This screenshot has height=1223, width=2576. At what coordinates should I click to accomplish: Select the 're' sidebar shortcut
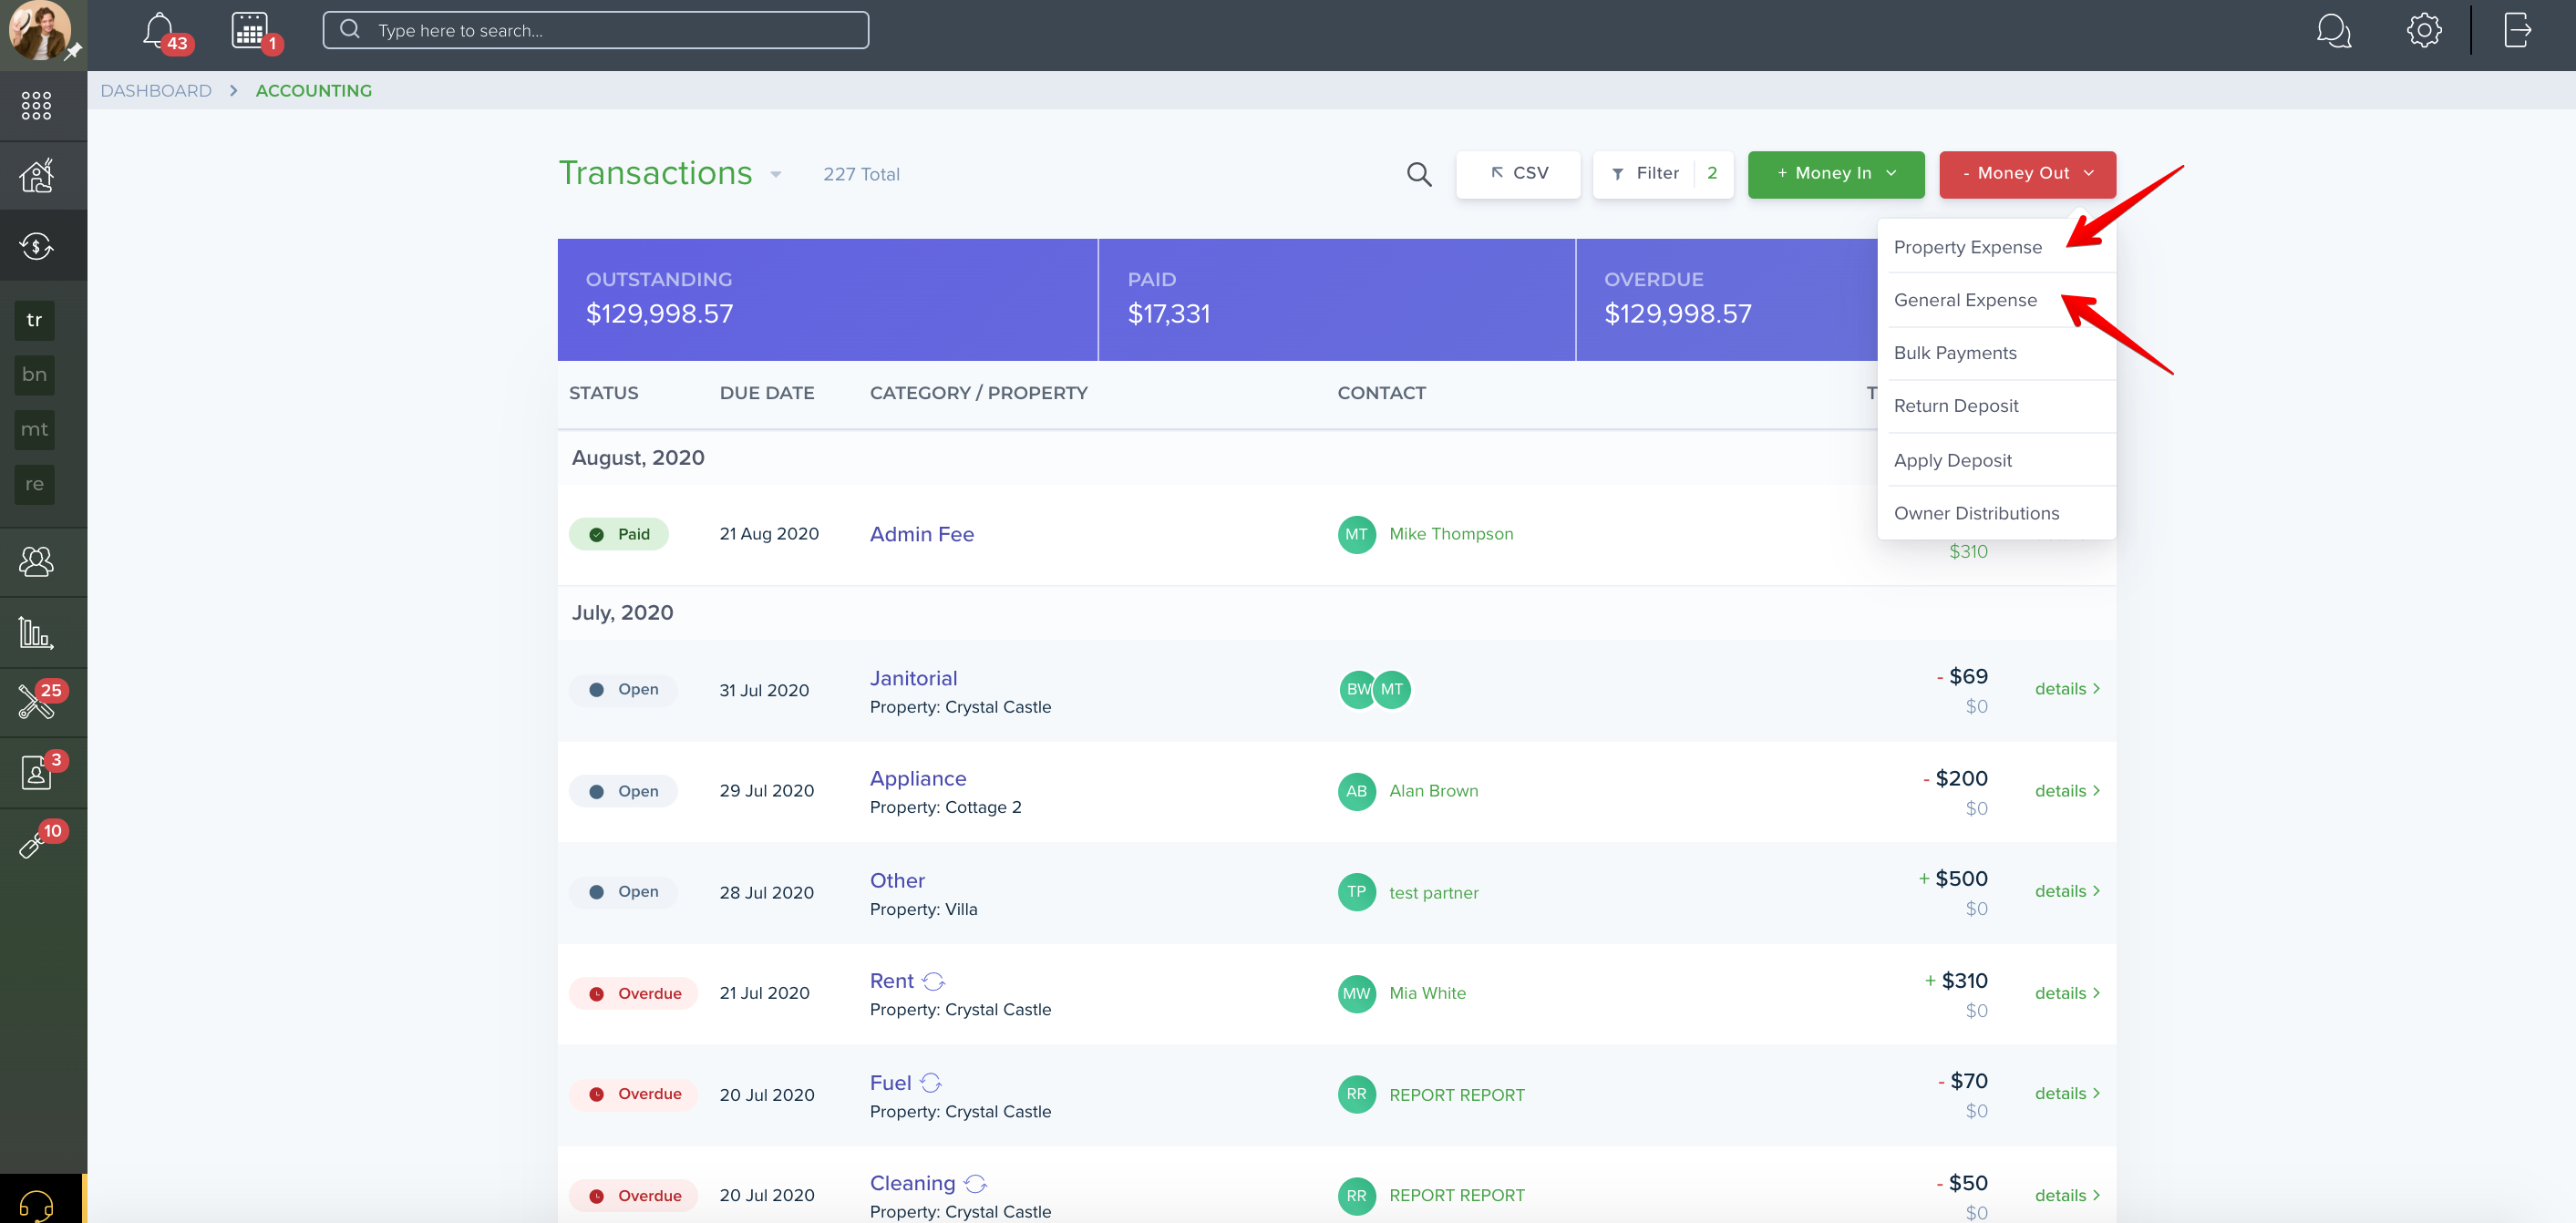point(34,485)
